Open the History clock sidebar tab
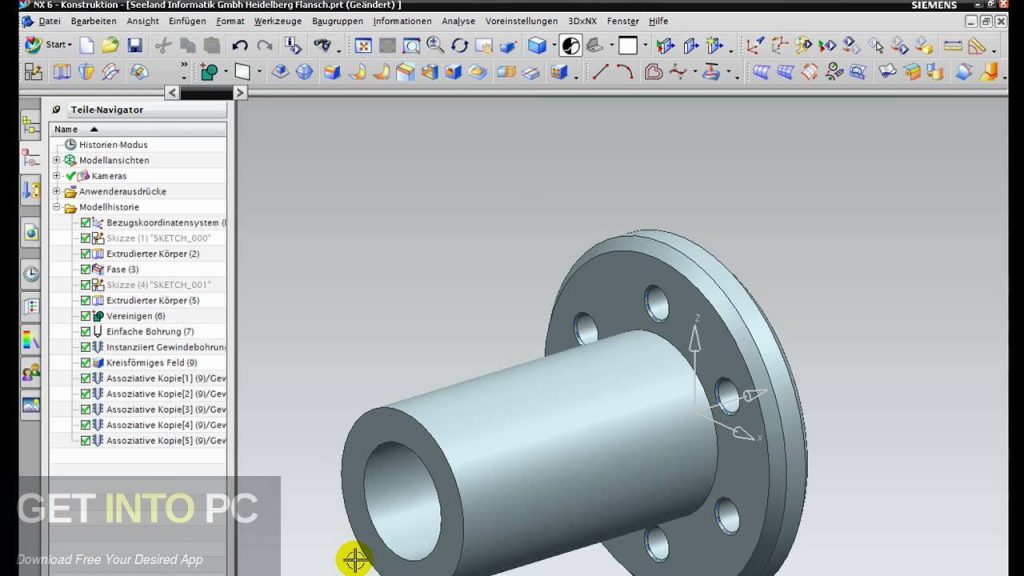 pos(30,274)
